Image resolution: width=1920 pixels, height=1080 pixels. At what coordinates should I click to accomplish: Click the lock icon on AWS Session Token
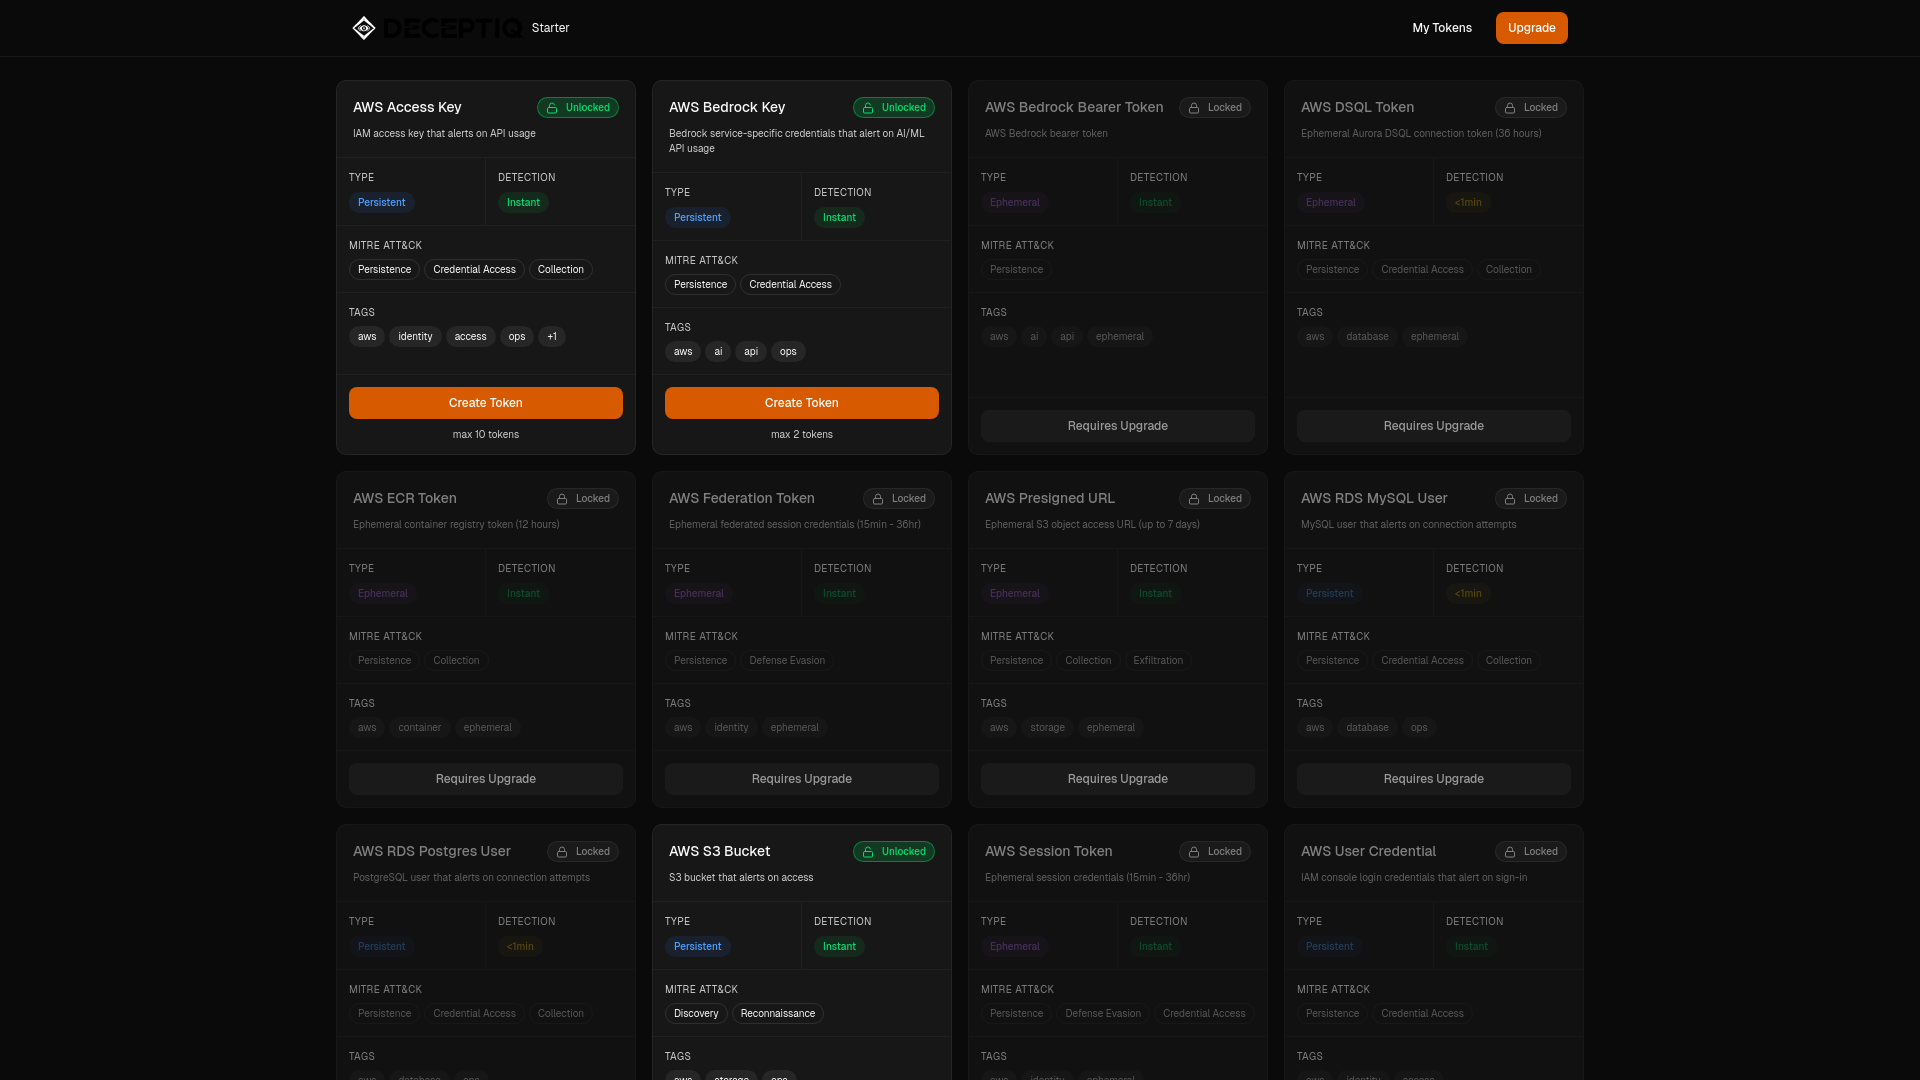tap(1194, 852)
